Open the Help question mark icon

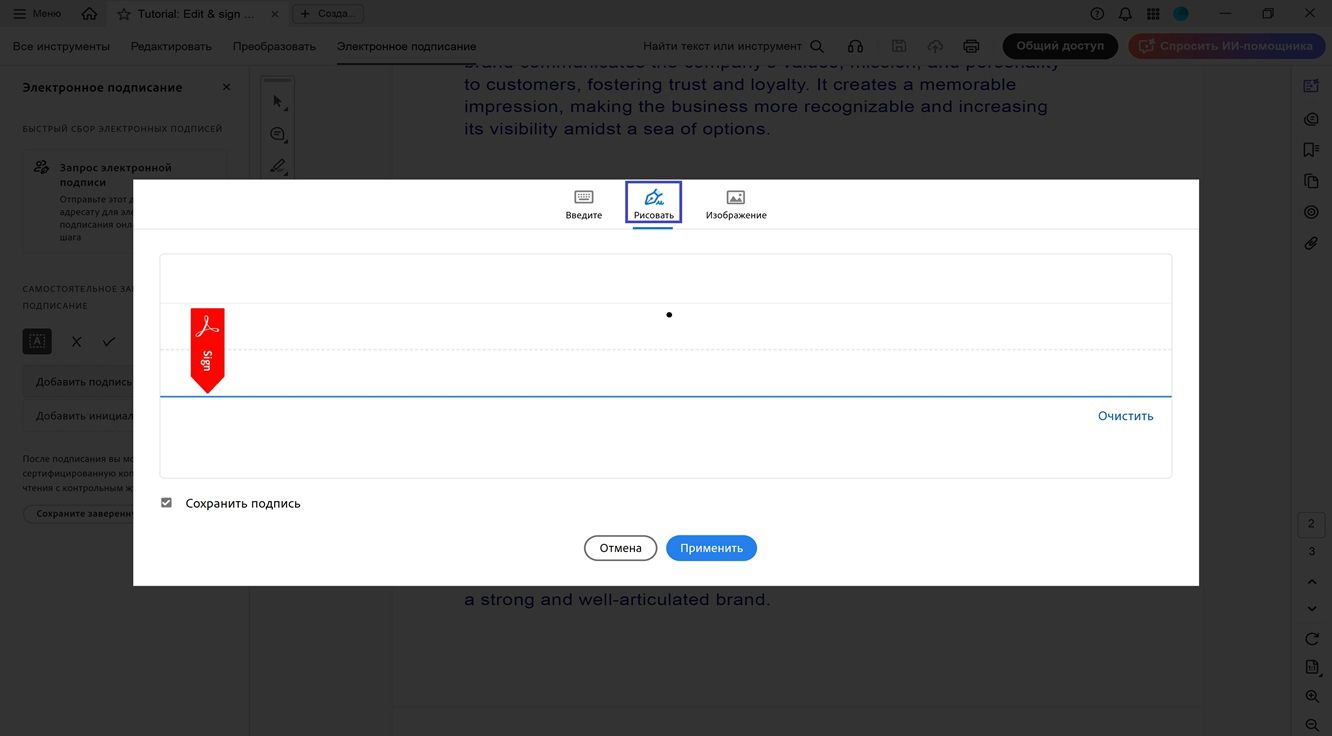[x=1097, y=14]
